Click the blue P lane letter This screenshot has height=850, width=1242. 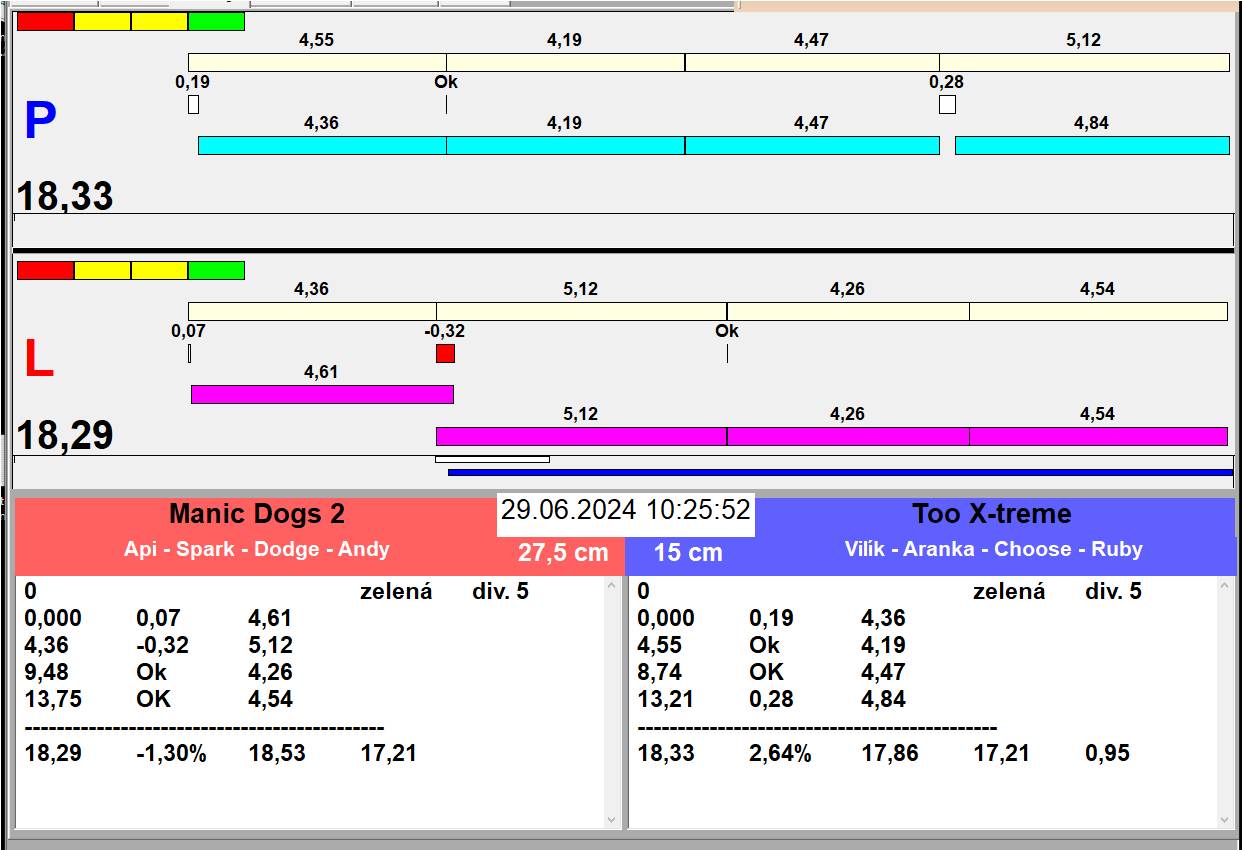tap(40, 122)
